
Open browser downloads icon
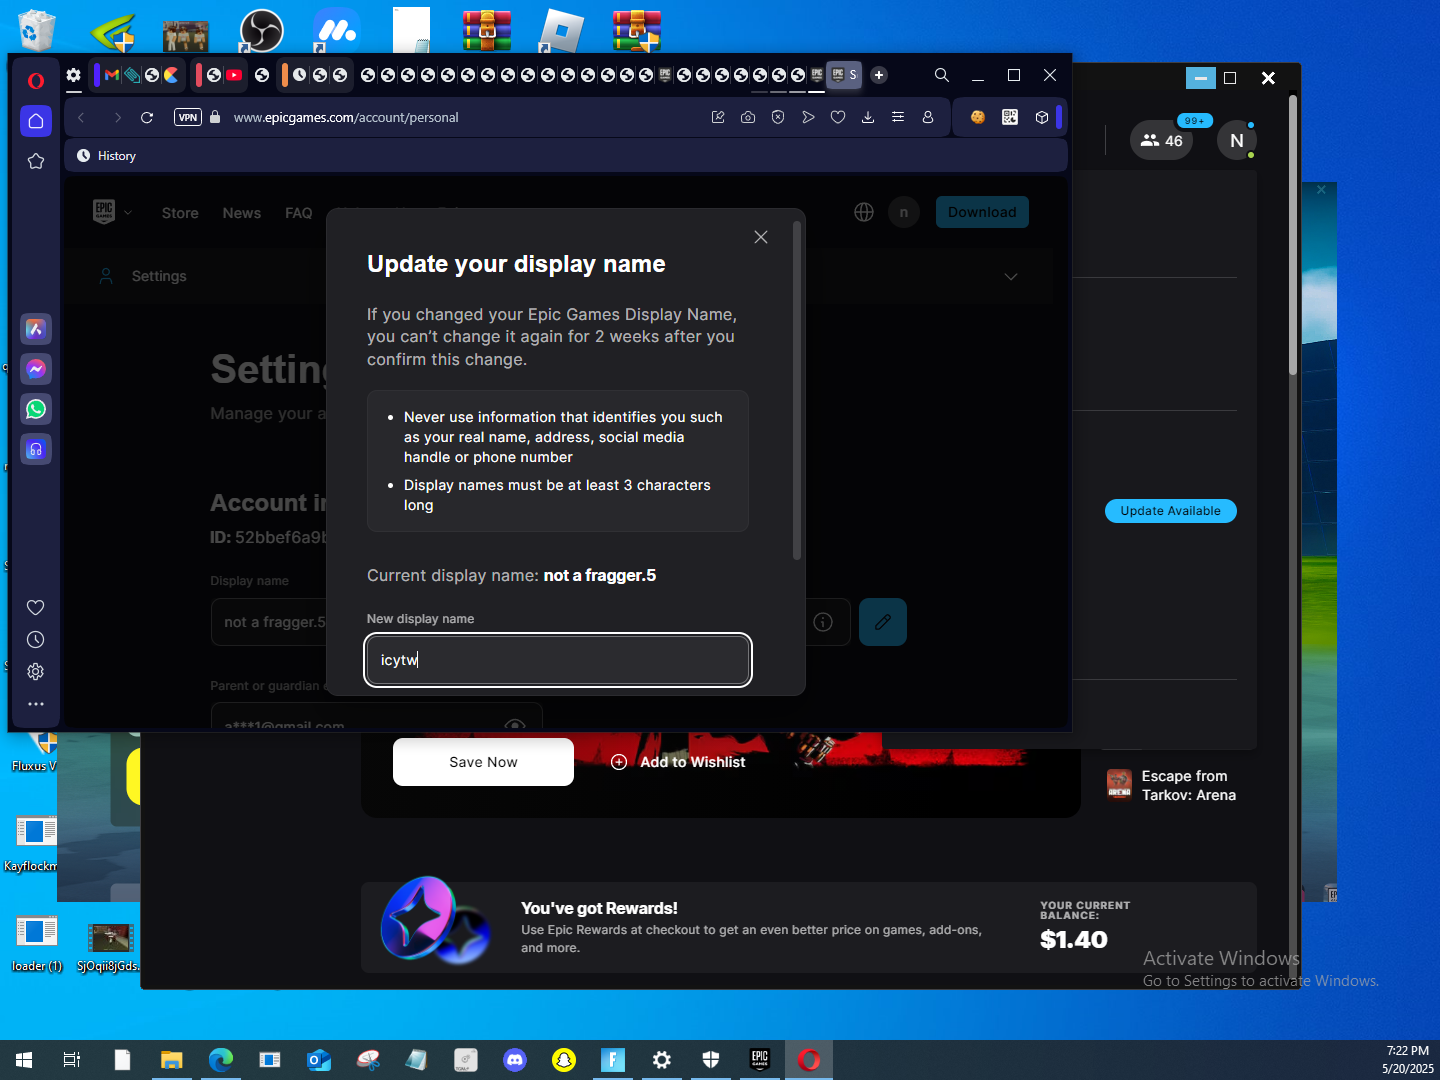click(x=868, y=117)
